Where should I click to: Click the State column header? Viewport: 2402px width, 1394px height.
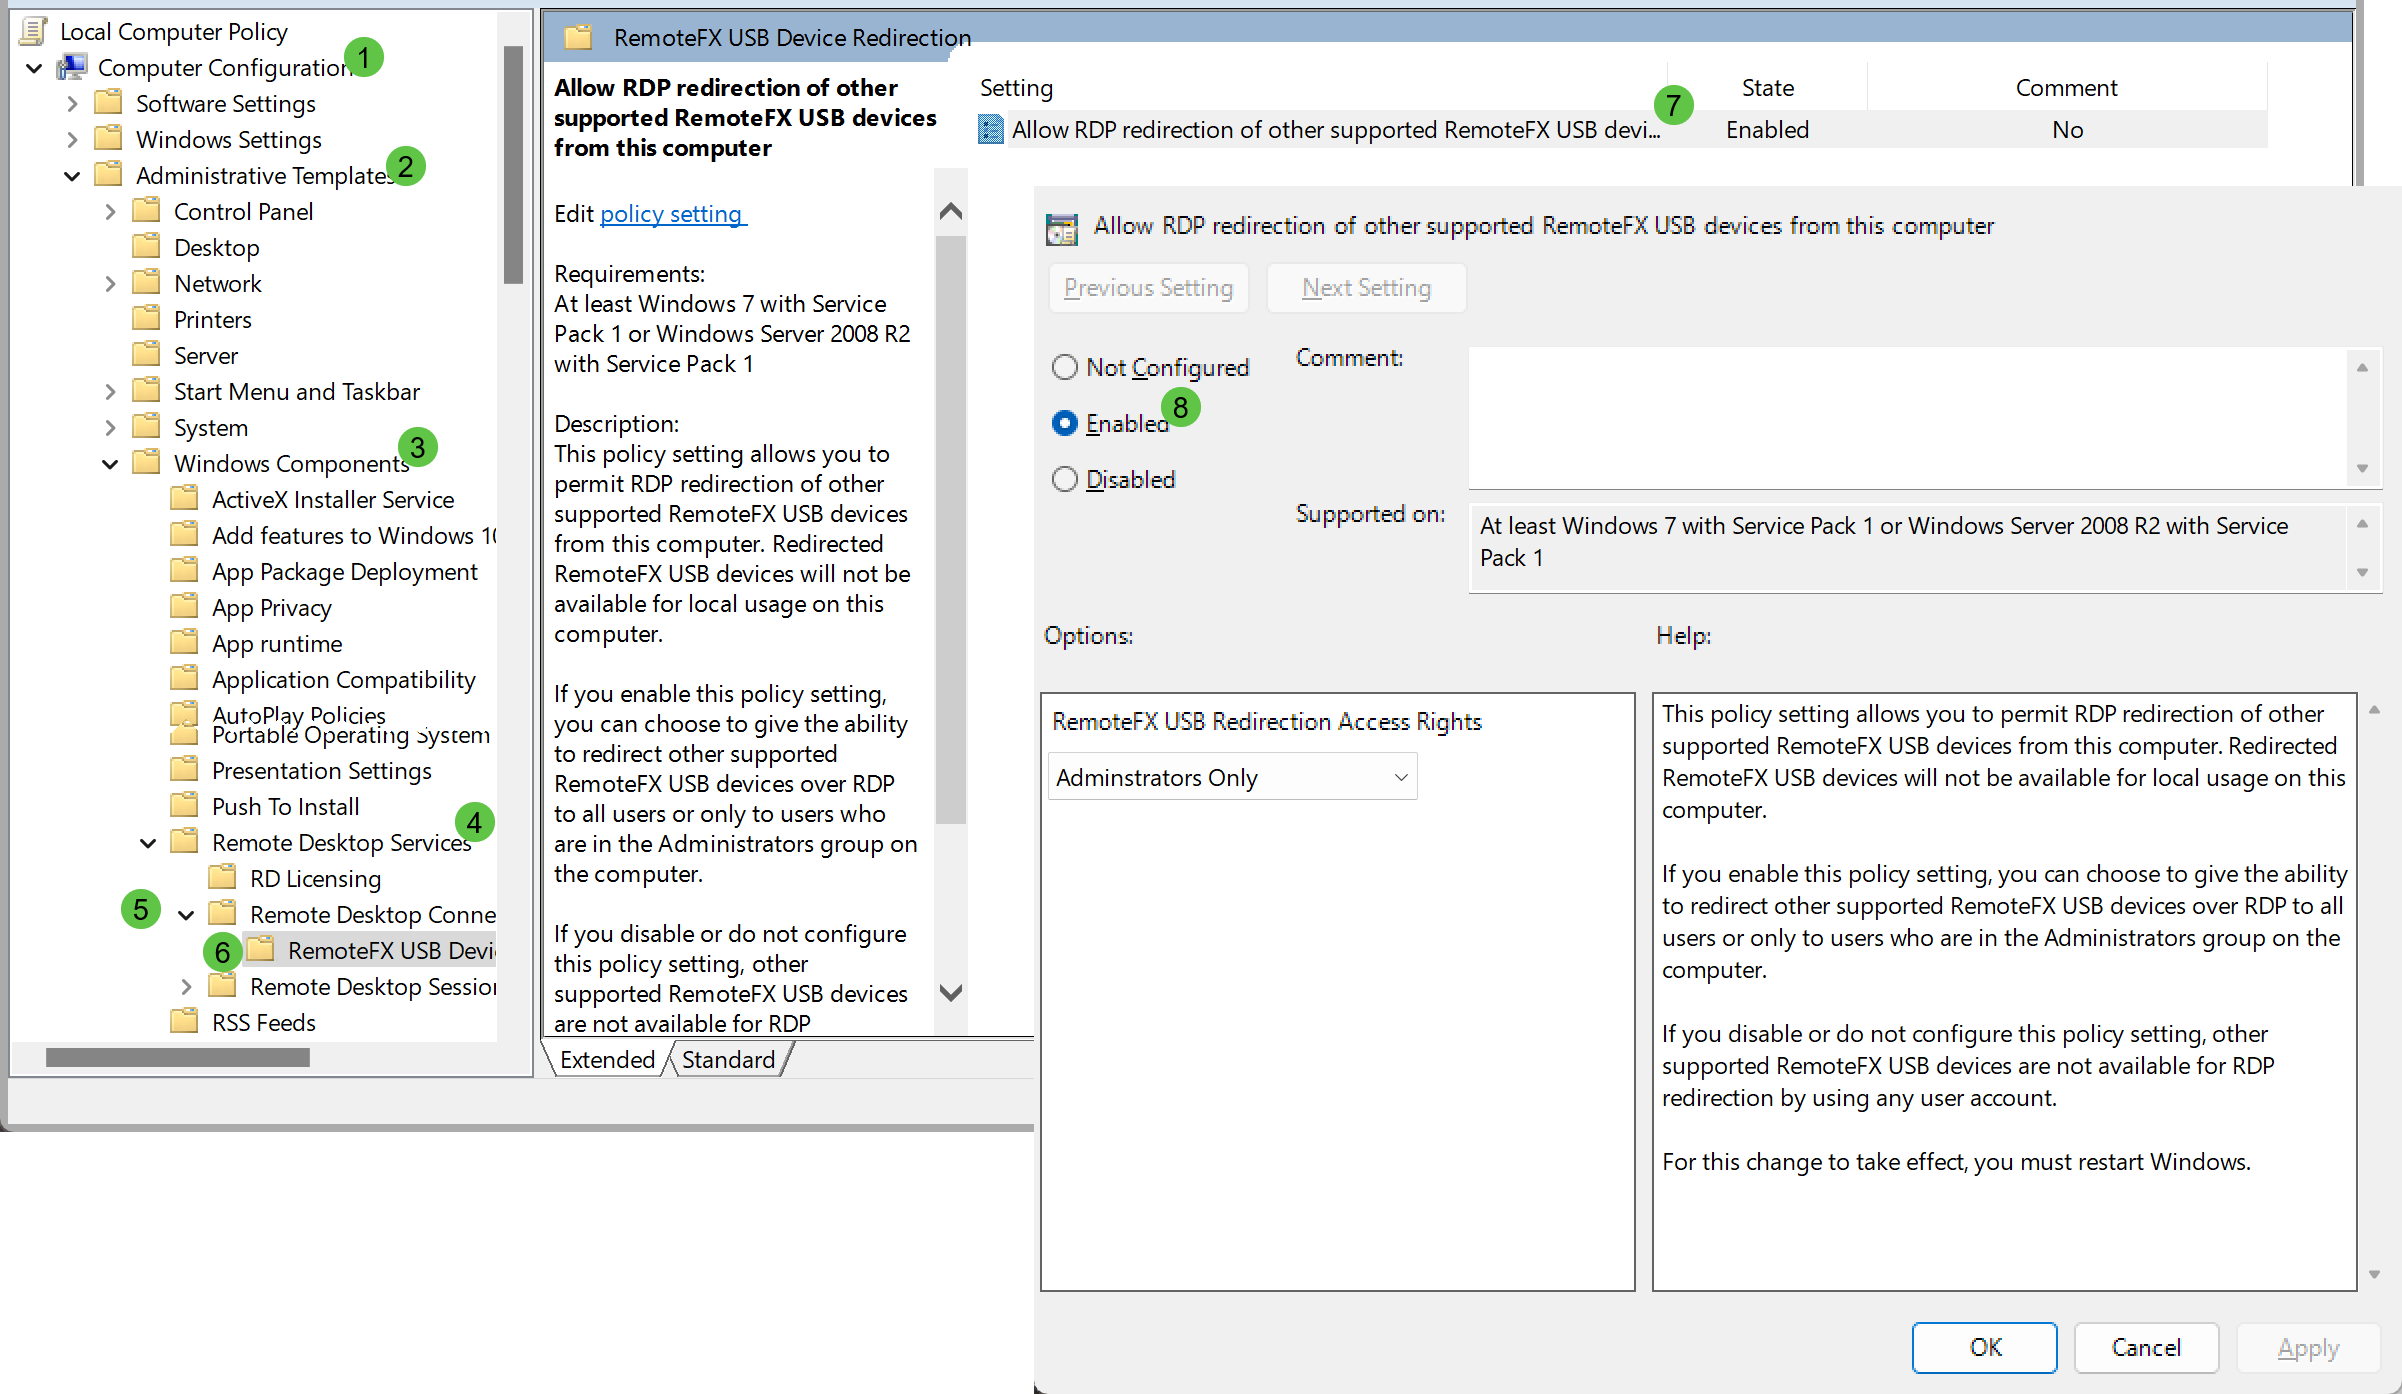click(1767, 88)
